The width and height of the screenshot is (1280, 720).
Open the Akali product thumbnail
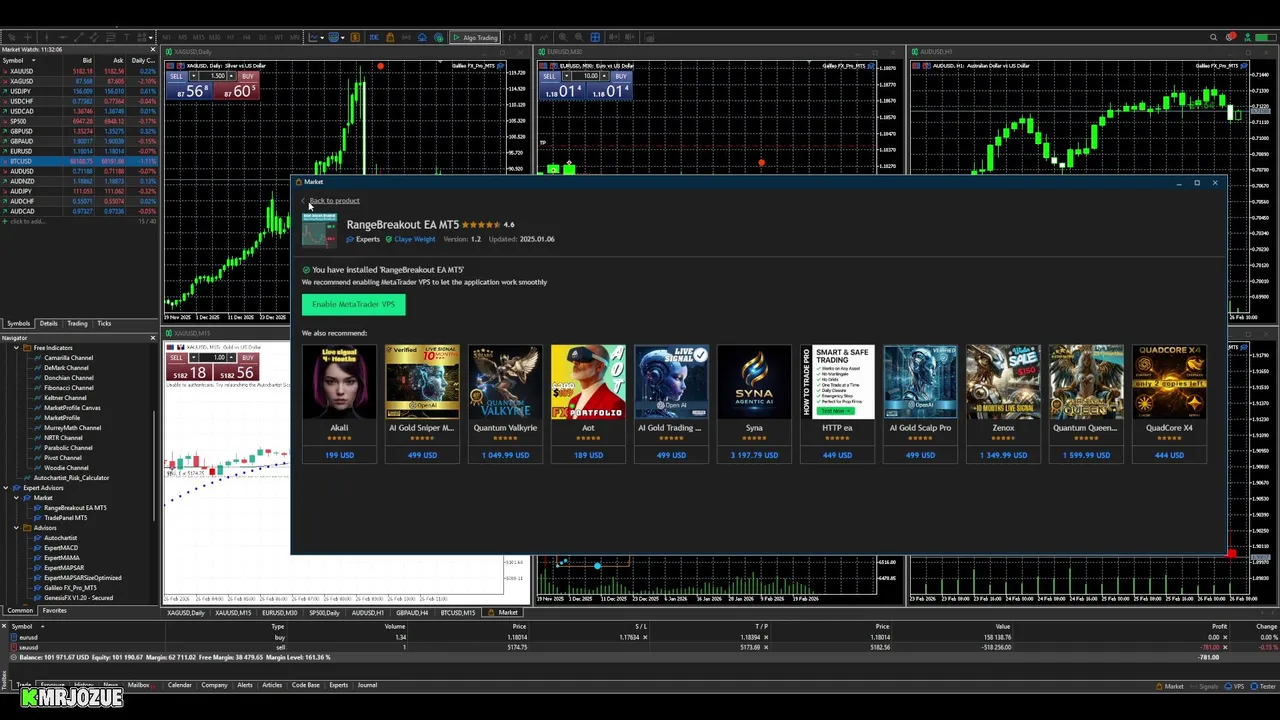(x=339, y=382)
